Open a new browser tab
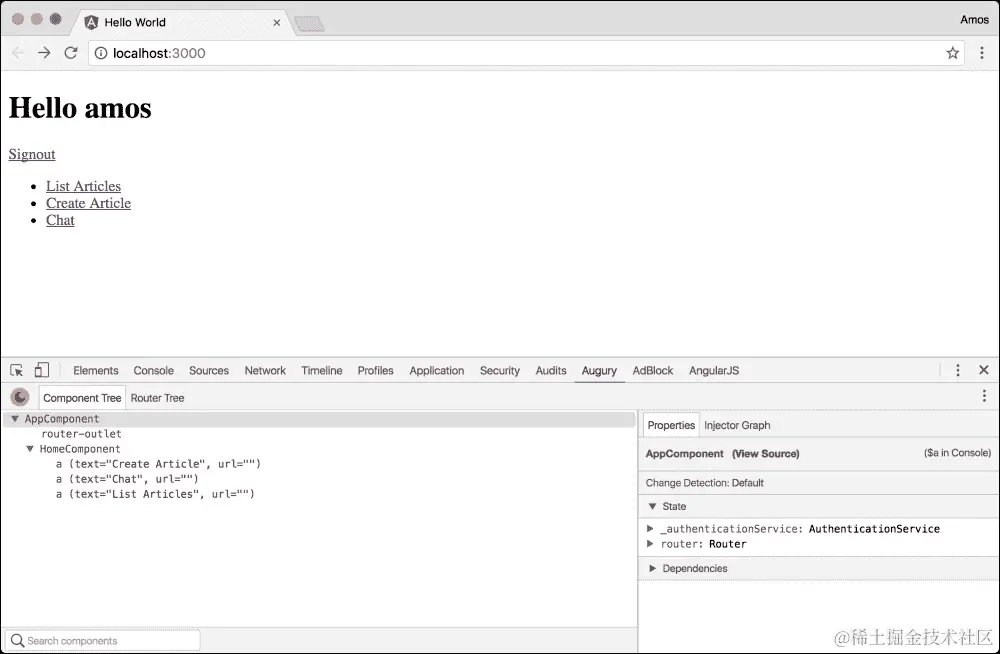The height and width of the screenshot is (654, 1000). pyautogui.click(x=309, y=24)
